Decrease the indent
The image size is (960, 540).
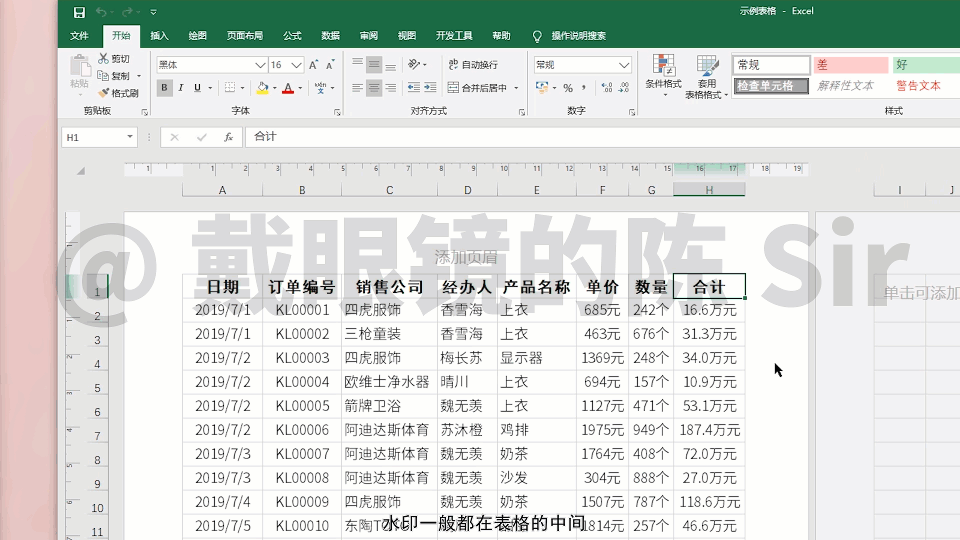[414, 88]
